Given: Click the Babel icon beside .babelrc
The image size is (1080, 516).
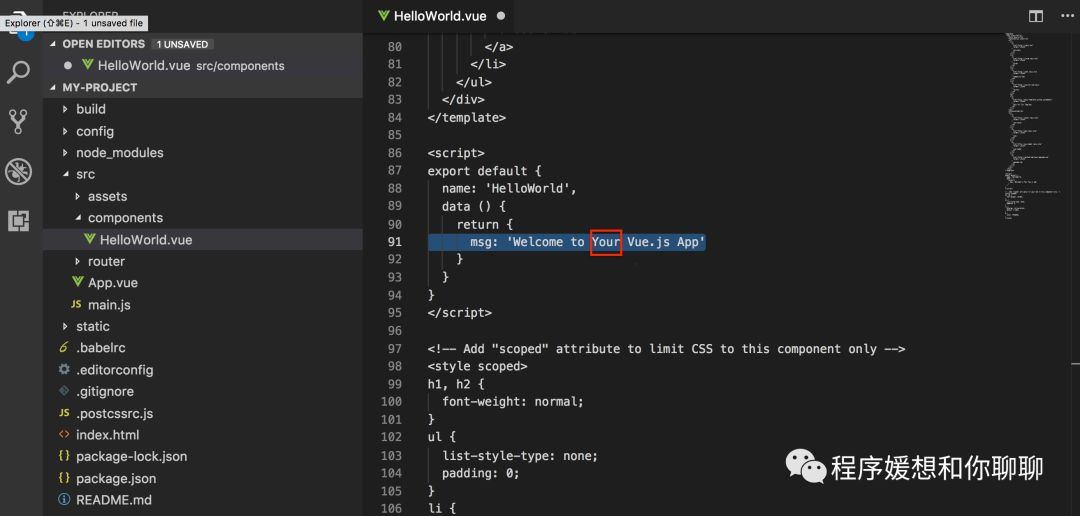Looking at the screenshot, I should click(64, 347).
